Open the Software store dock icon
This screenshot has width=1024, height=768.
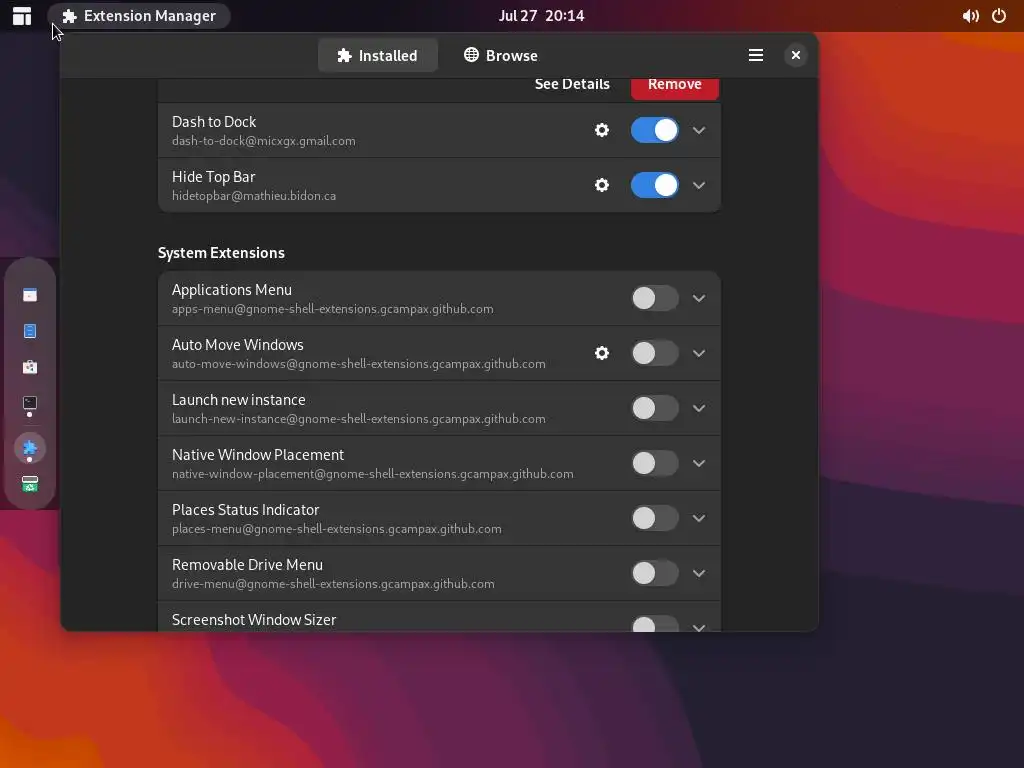point(30,367)
